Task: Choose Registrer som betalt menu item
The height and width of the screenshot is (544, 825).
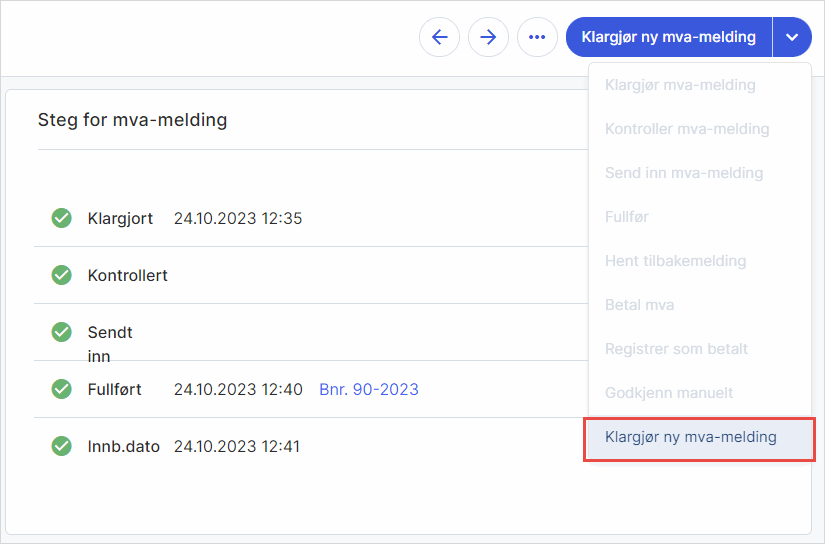Action: 676,349
